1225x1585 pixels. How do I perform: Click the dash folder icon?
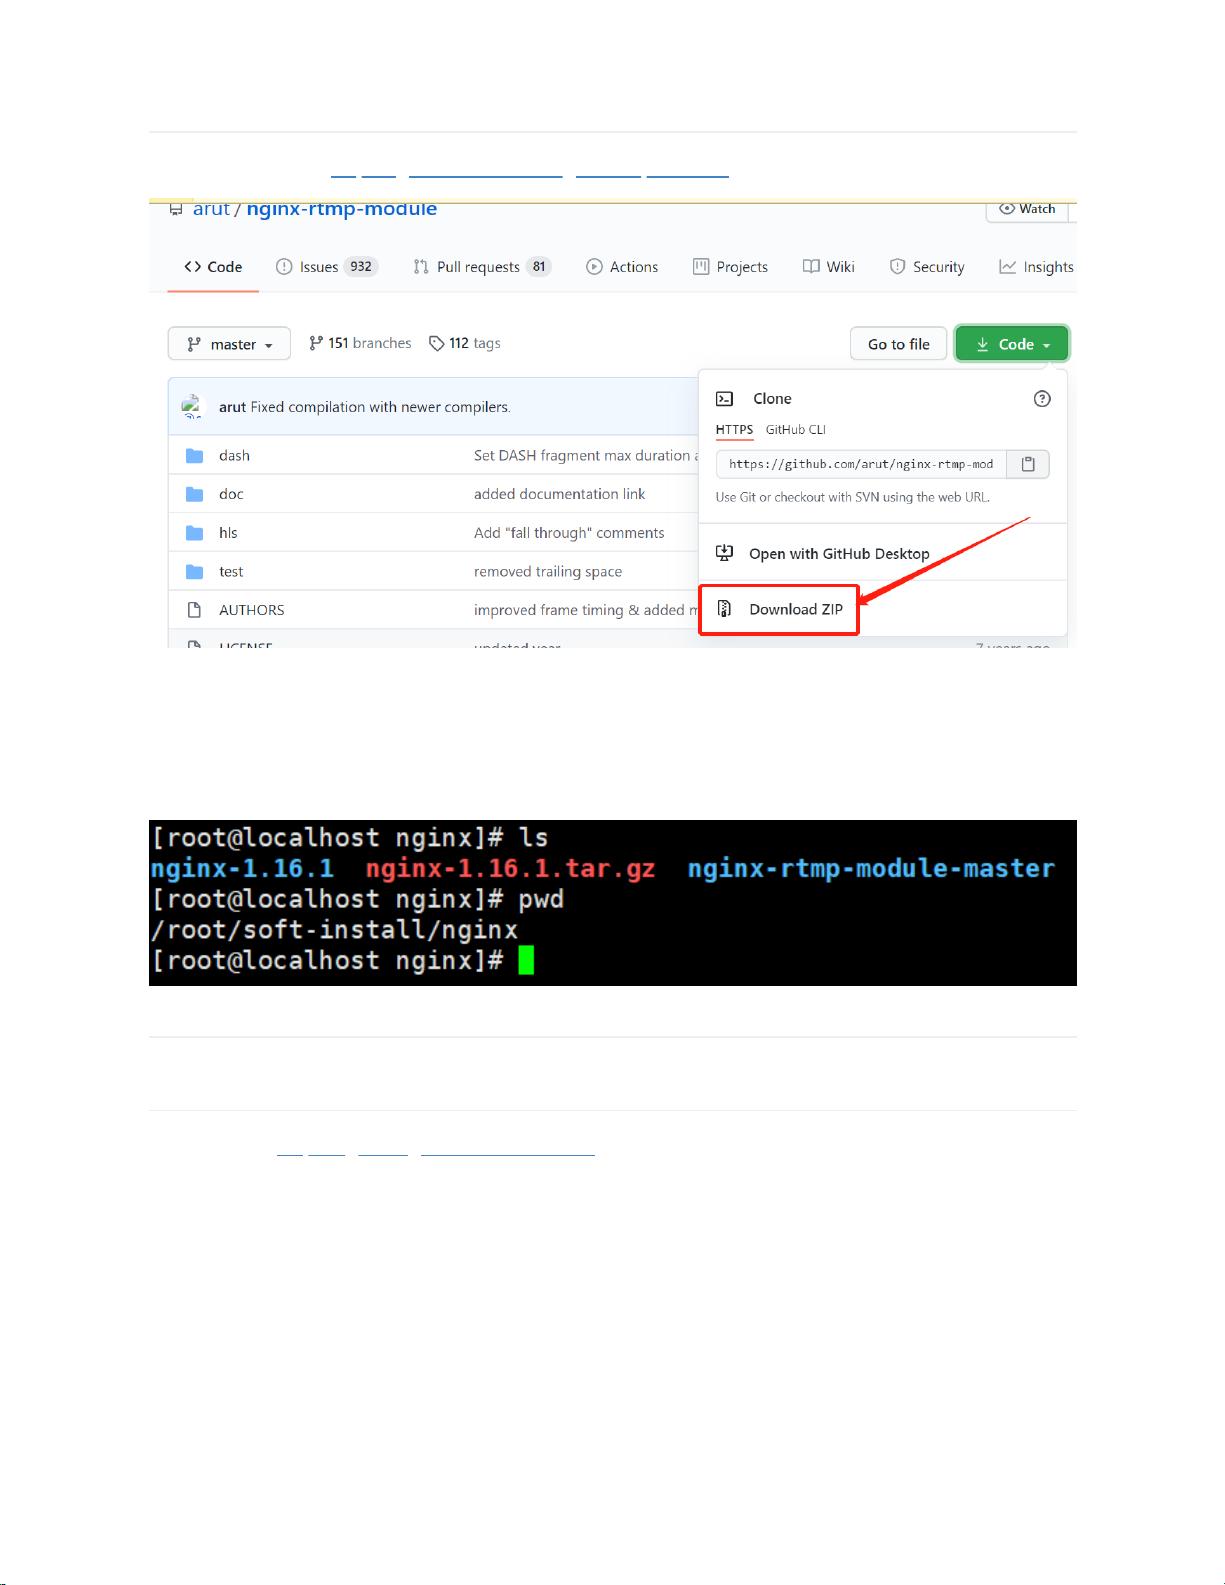[194, 455]
